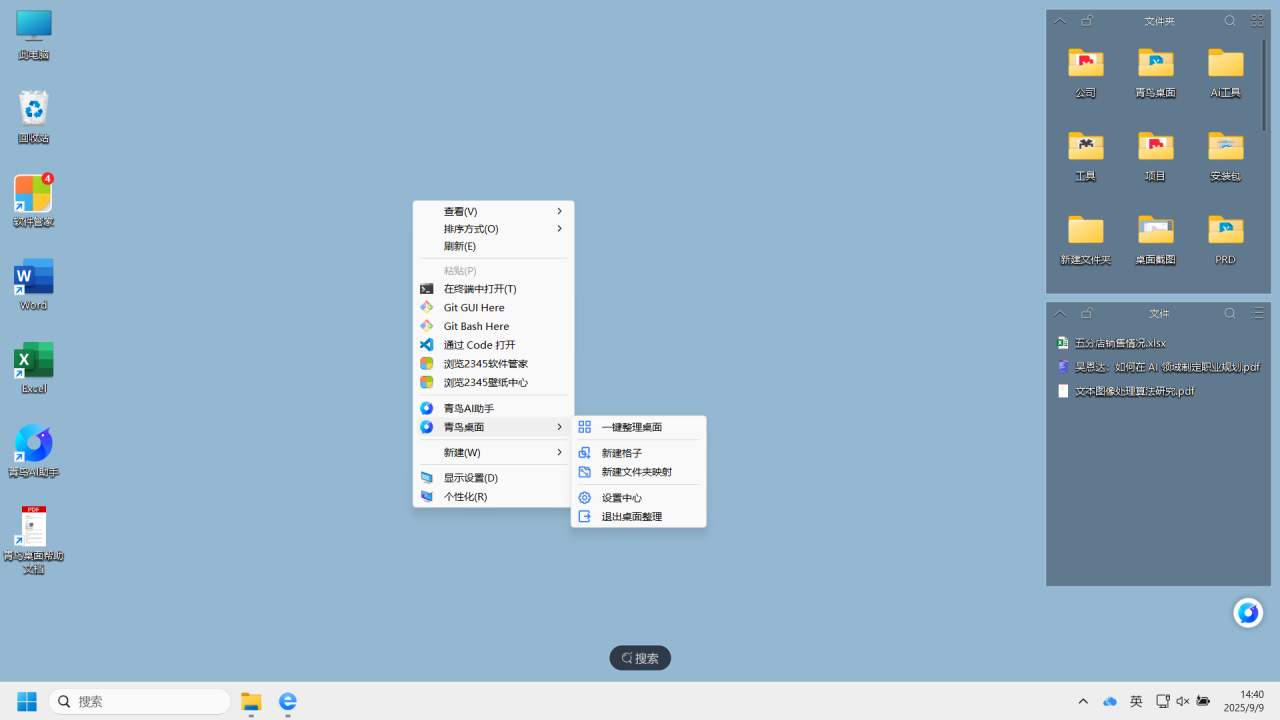Choose 浏览2345软件管家

494,364
